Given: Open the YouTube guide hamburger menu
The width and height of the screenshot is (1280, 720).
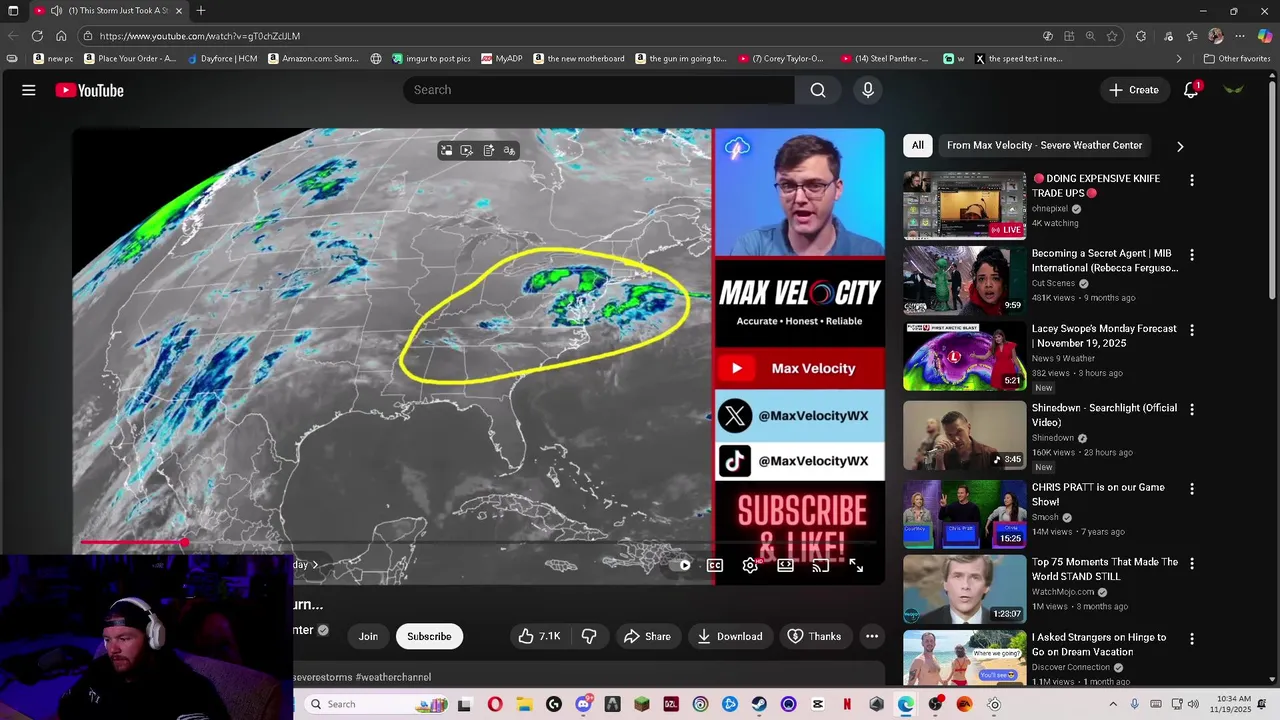Looking at the screenshot, I should [x=29, y=90].
